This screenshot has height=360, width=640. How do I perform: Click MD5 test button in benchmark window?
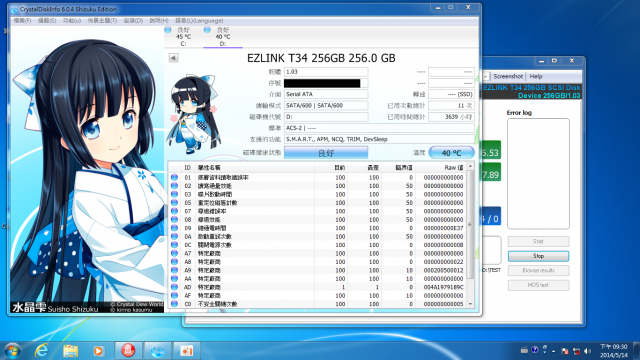pos(538,285)
